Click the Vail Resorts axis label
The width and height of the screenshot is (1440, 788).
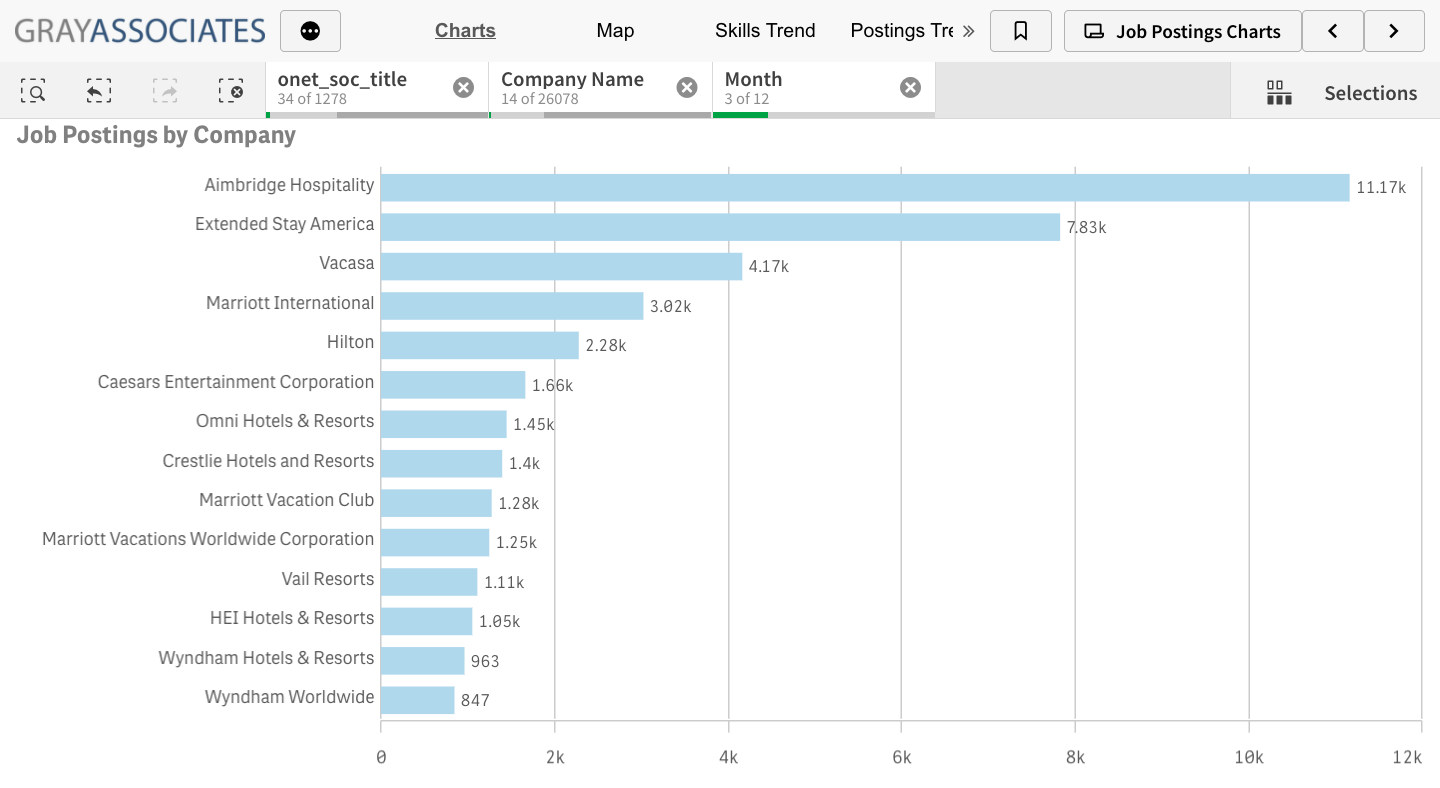click(328, 579)
